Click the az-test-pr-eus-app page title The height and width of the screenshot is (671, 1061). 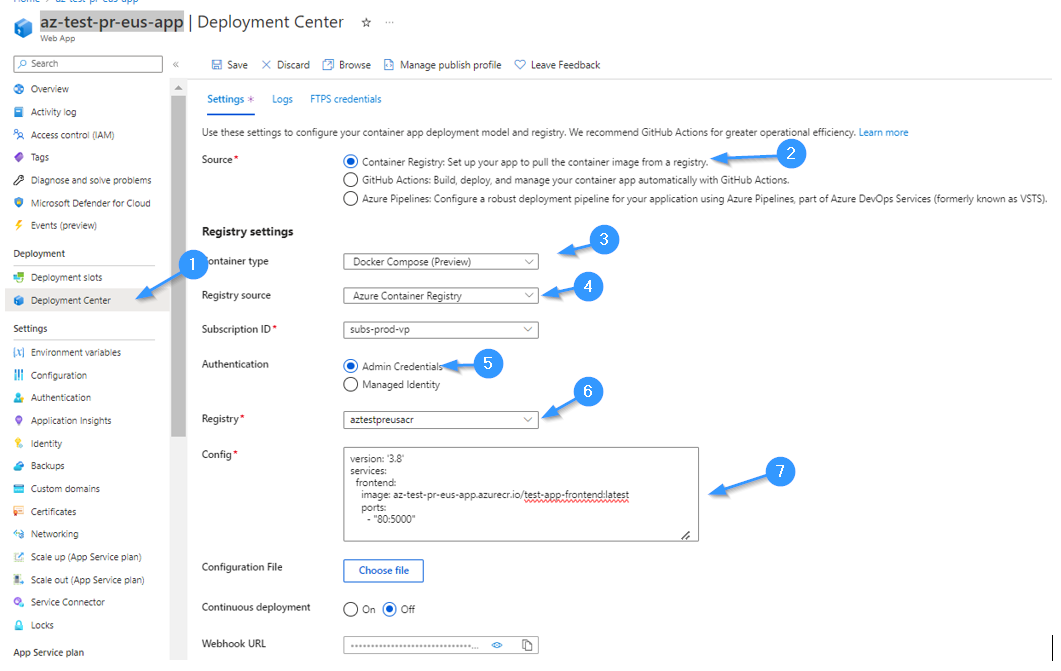pyautogui.click(x=112, y=22)
